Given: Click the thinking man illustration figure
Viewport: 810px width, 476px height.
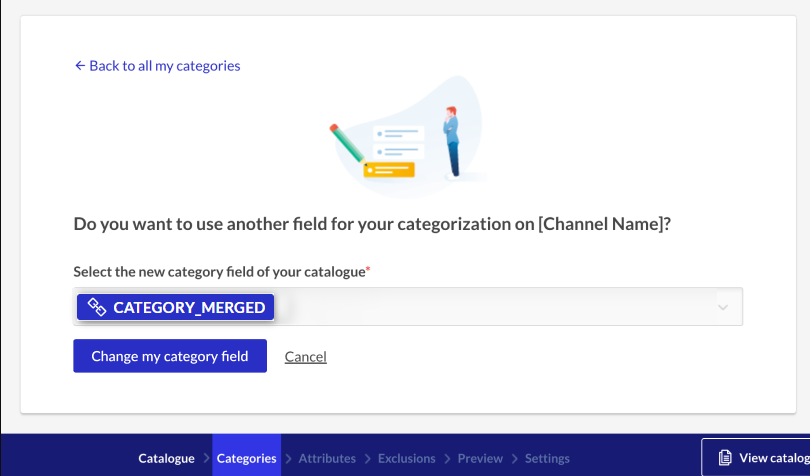Looking at the screenshot, I should click(x=451, y=142).
